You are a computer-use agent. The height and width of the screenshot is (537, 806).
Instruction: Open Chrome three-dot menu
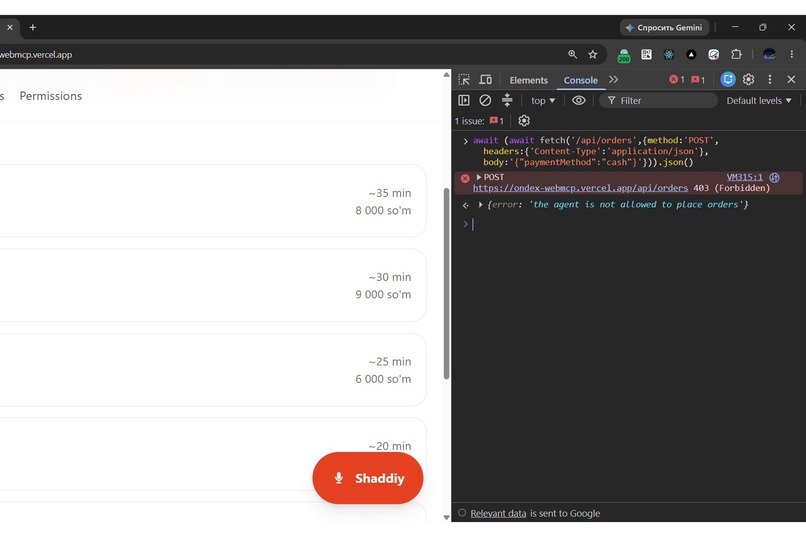click(792, 54)
